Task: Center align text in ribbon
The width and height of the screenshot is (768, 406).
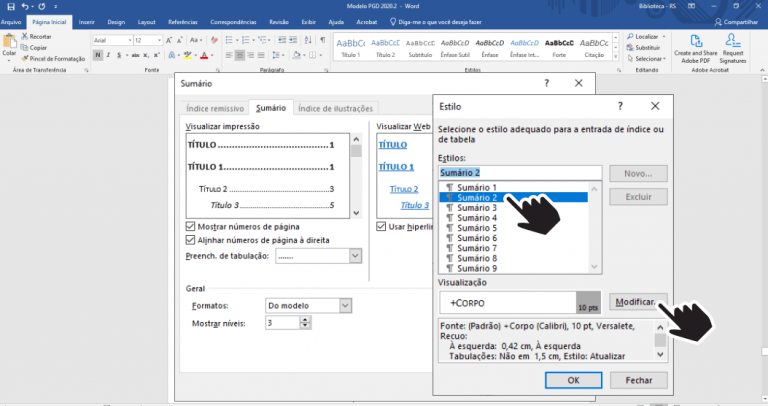Action: pyautogui.click(x=240, y=55)
